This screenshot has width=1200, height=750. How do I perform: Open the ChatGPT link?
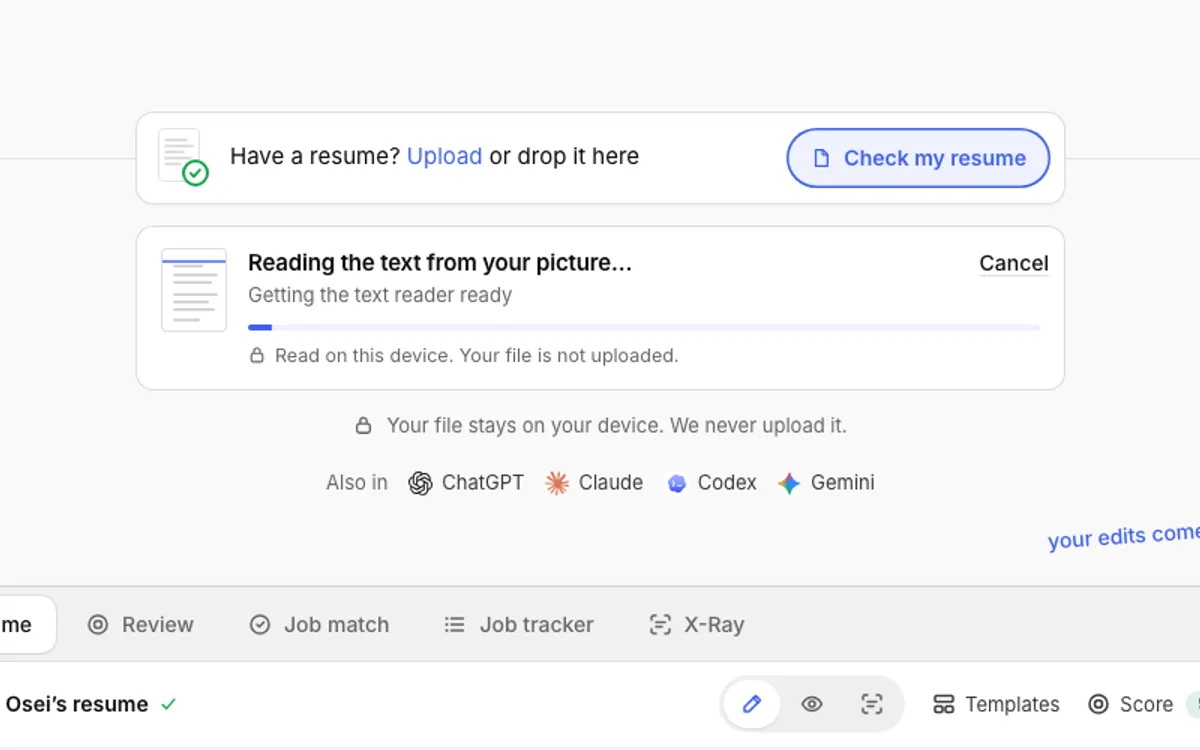pyautogui.click(x=466, y=483)
